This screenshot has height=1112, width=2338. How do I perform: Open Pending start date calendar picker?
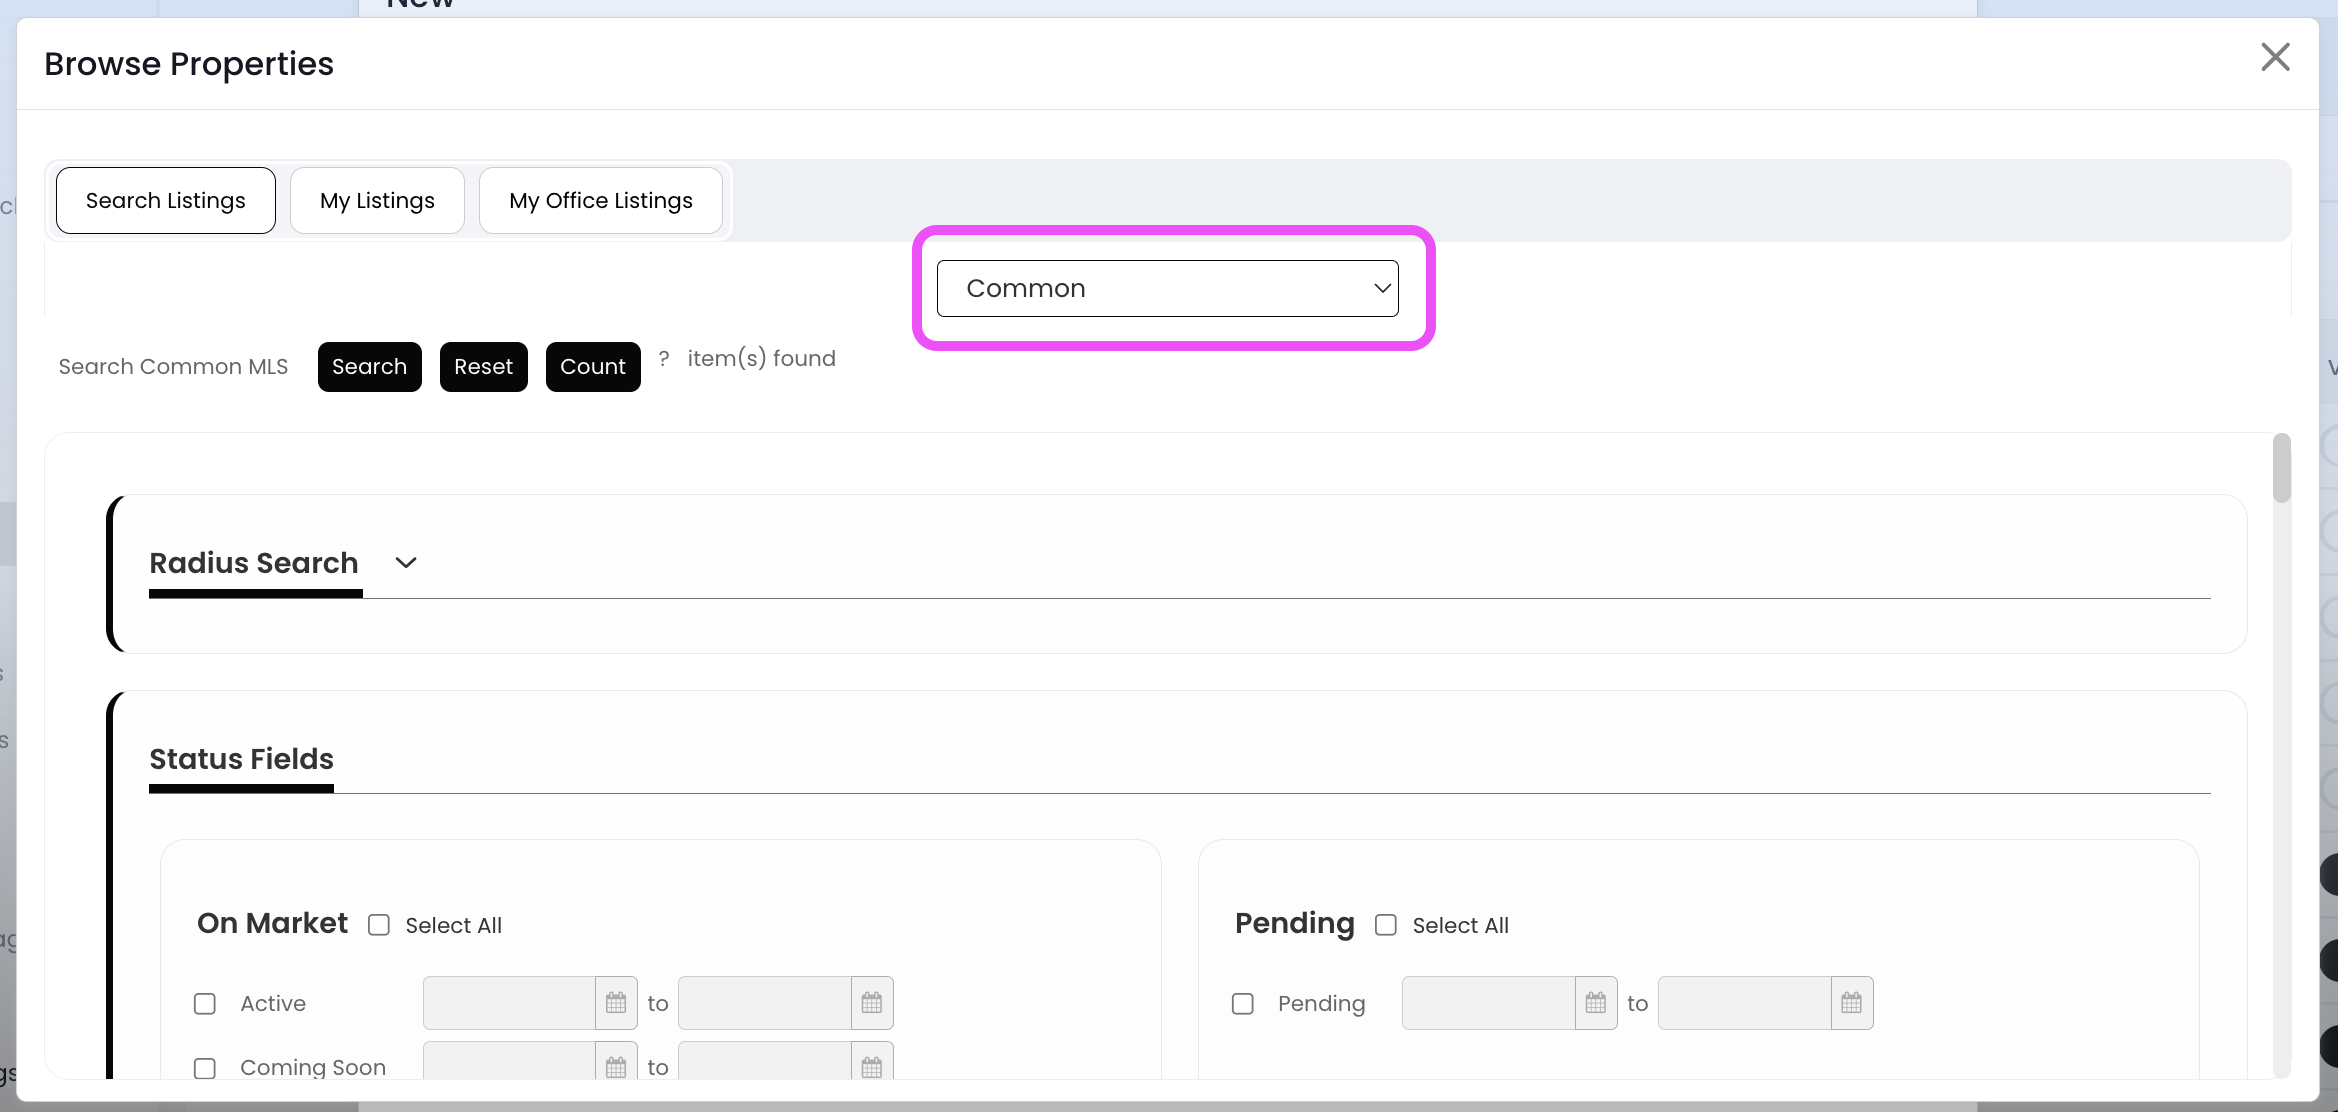coord(1596,1003)
